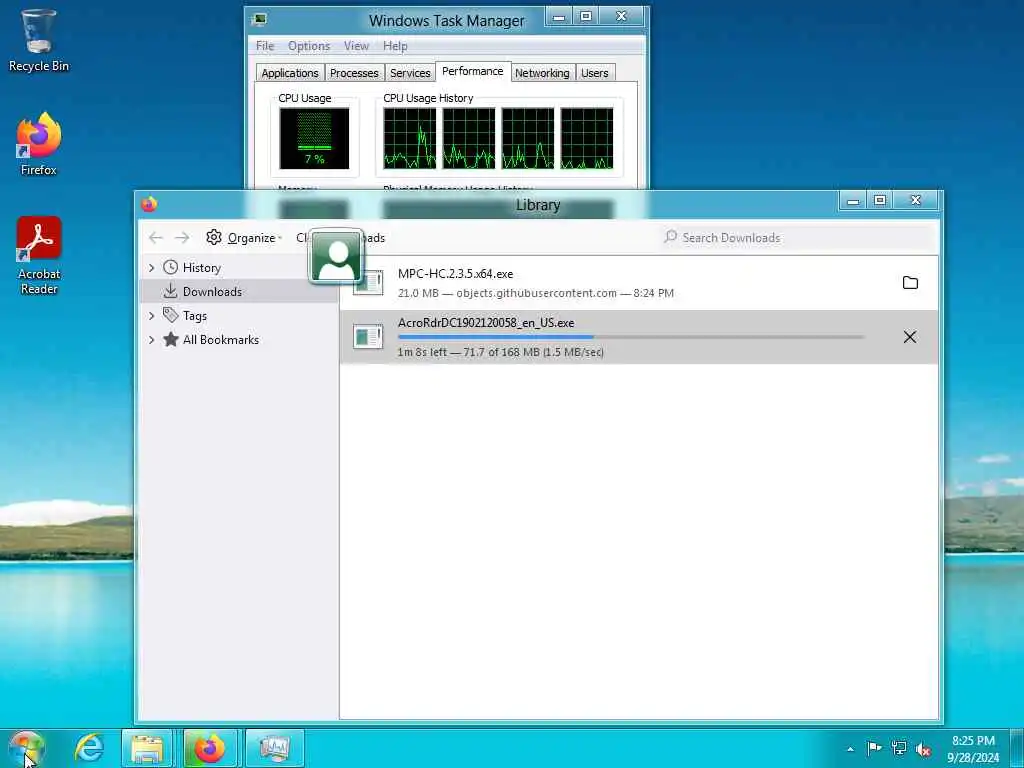1024x768 pixels.
Task: Open the Windows Start button
Action: 26,748
